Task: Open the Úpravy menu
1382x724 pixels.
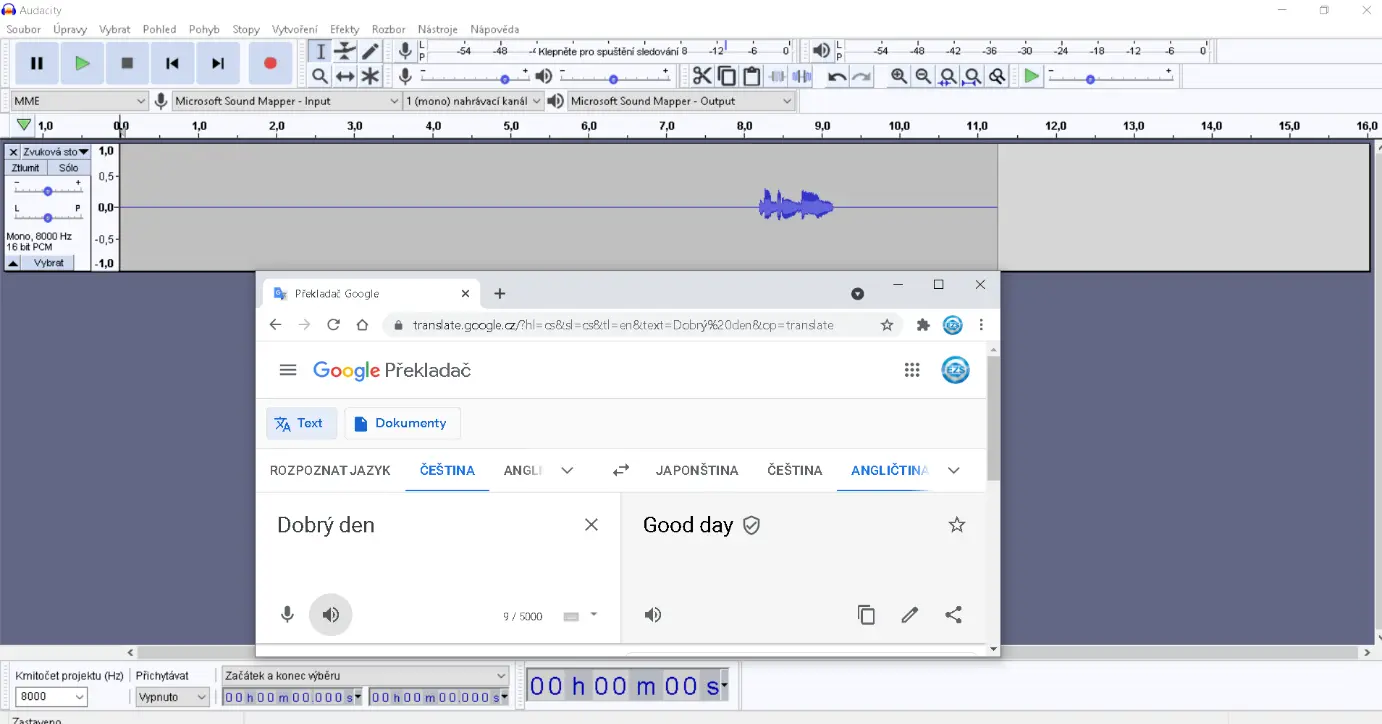Action: [x=70, y=29]
